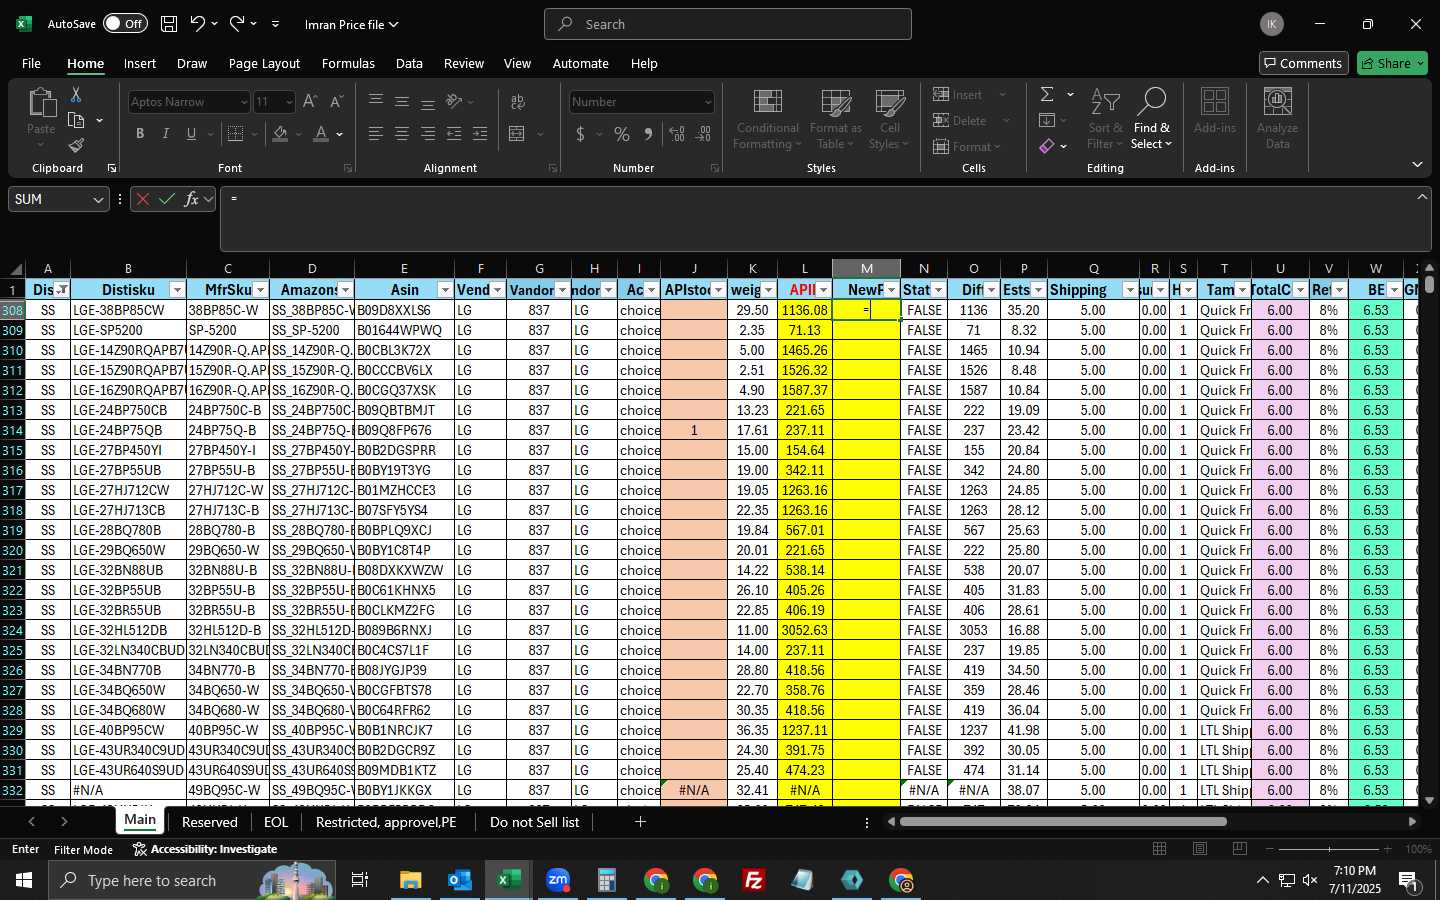Expand the font name combo box
1440x900 pixels.
243,102
